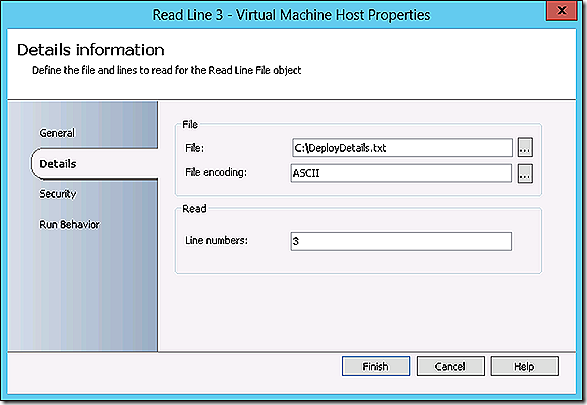Click the 'Line numbers:' label
Viewport: 587px width, 405px height.
(x=216, y=240)
